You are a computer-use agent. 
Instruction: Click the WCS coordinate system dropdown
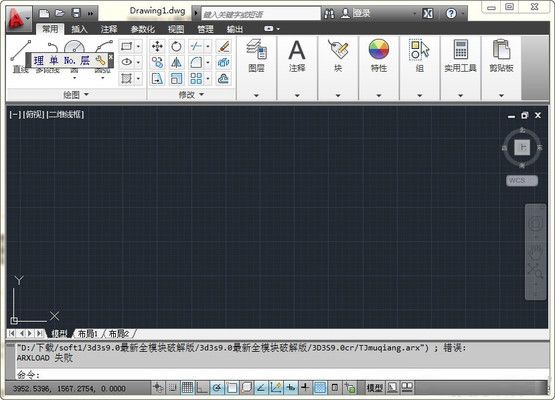pos(522,181)
